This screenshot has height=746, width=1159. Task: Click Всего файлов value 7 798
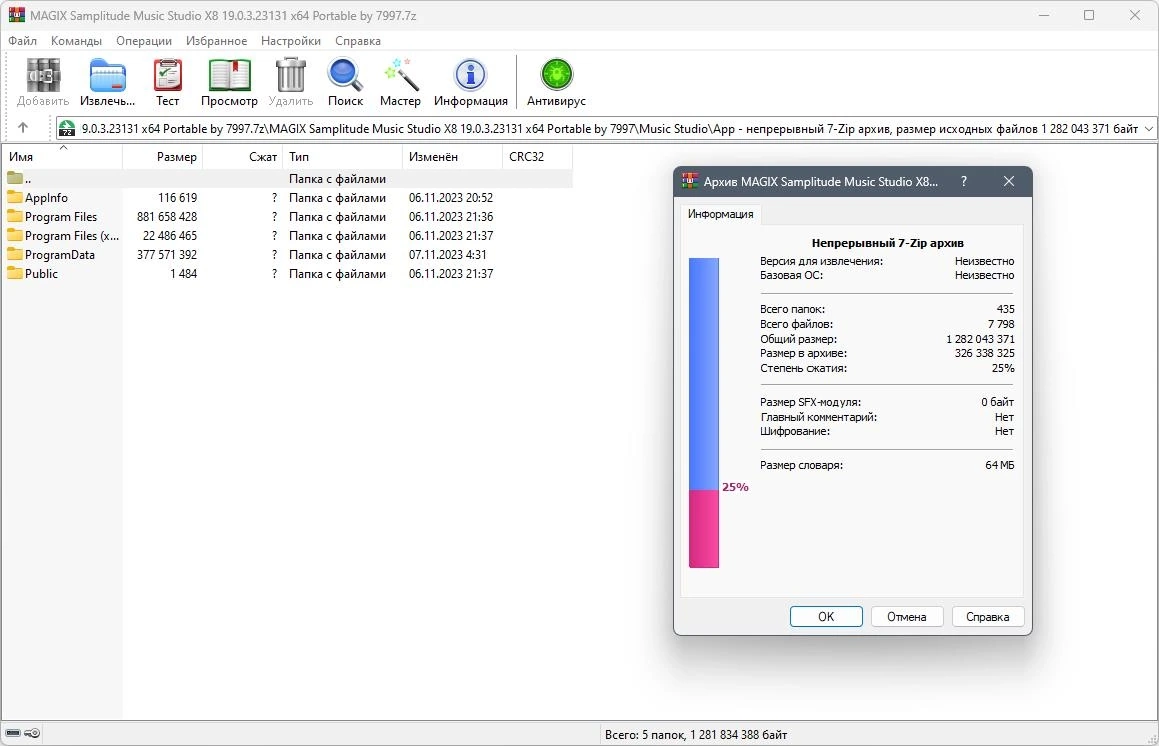pos(1001,324)
